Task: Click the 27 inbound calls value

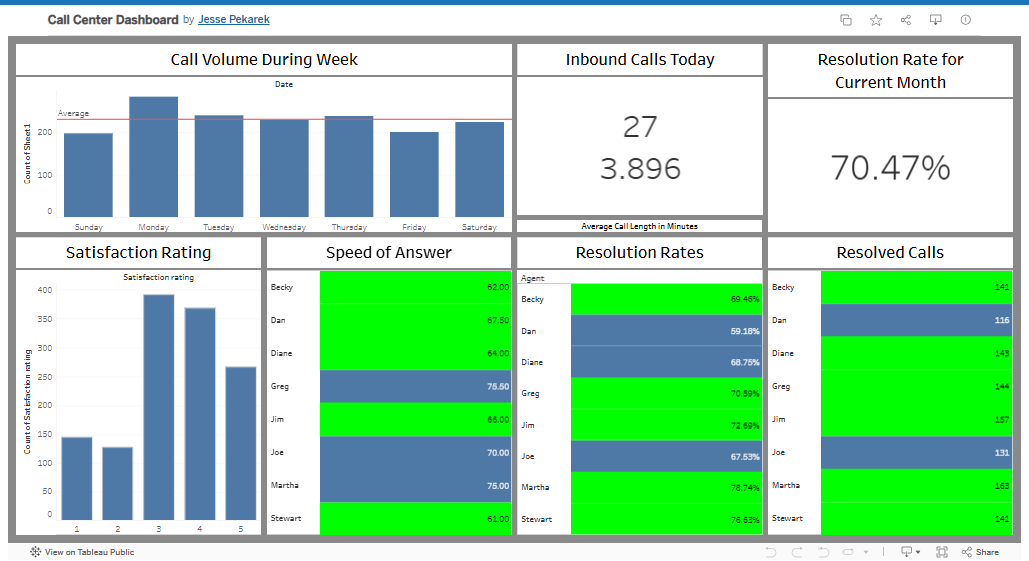Action: click(640, 127)
